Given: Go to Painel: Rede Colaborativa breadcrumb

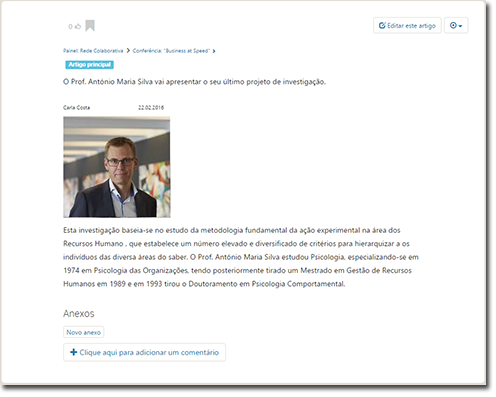Looking at the screenshot, I should pyautogui.click(x=93, y=51).
